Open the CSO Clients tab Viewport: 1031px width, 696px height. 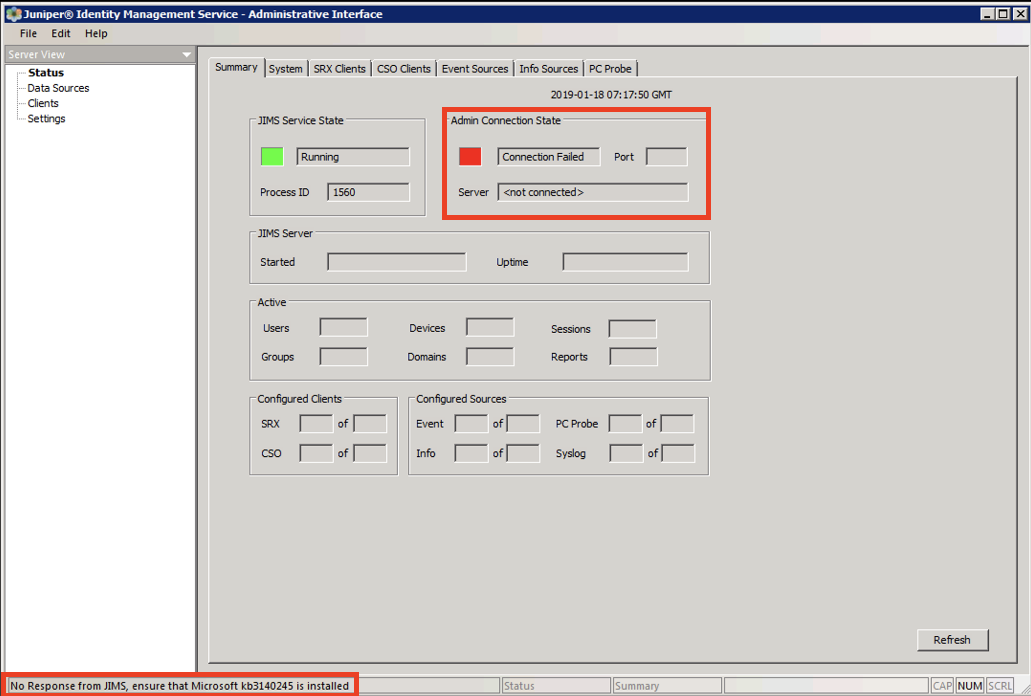pos(404,68)
